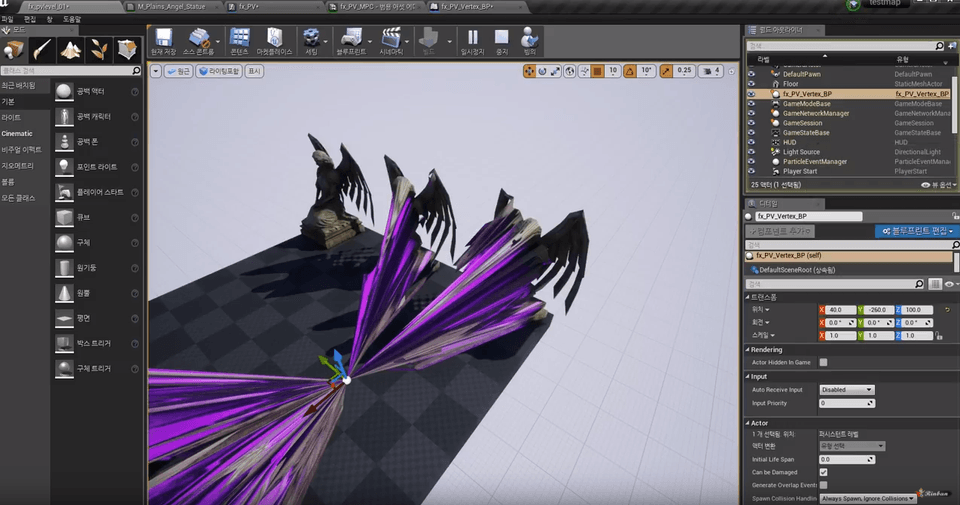The image size is (960, 505).
Task: Click the search icon in class search box
Action: click(x=136, y=71)
